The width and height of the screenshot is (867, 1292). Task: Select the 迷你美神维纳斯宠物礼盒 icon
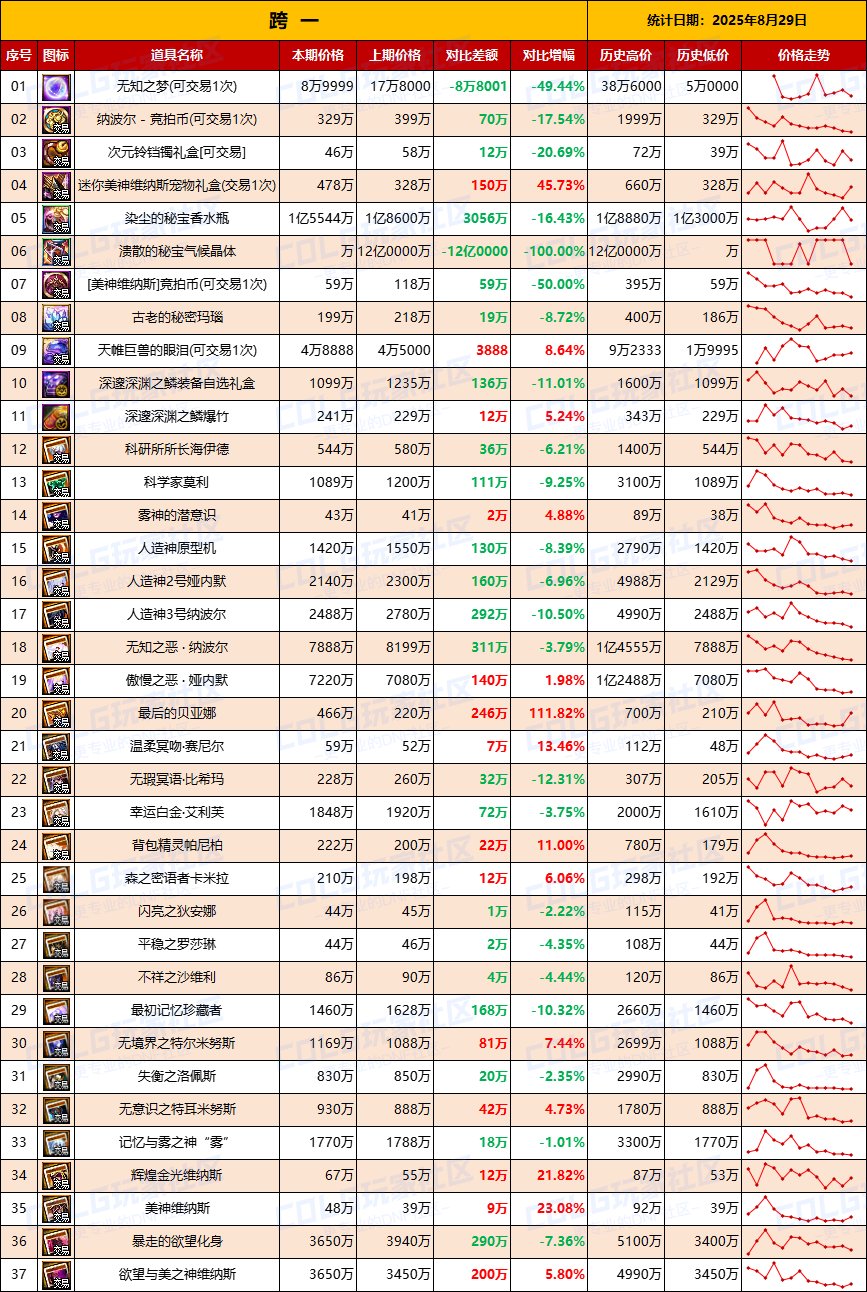(x=54, y=187)
